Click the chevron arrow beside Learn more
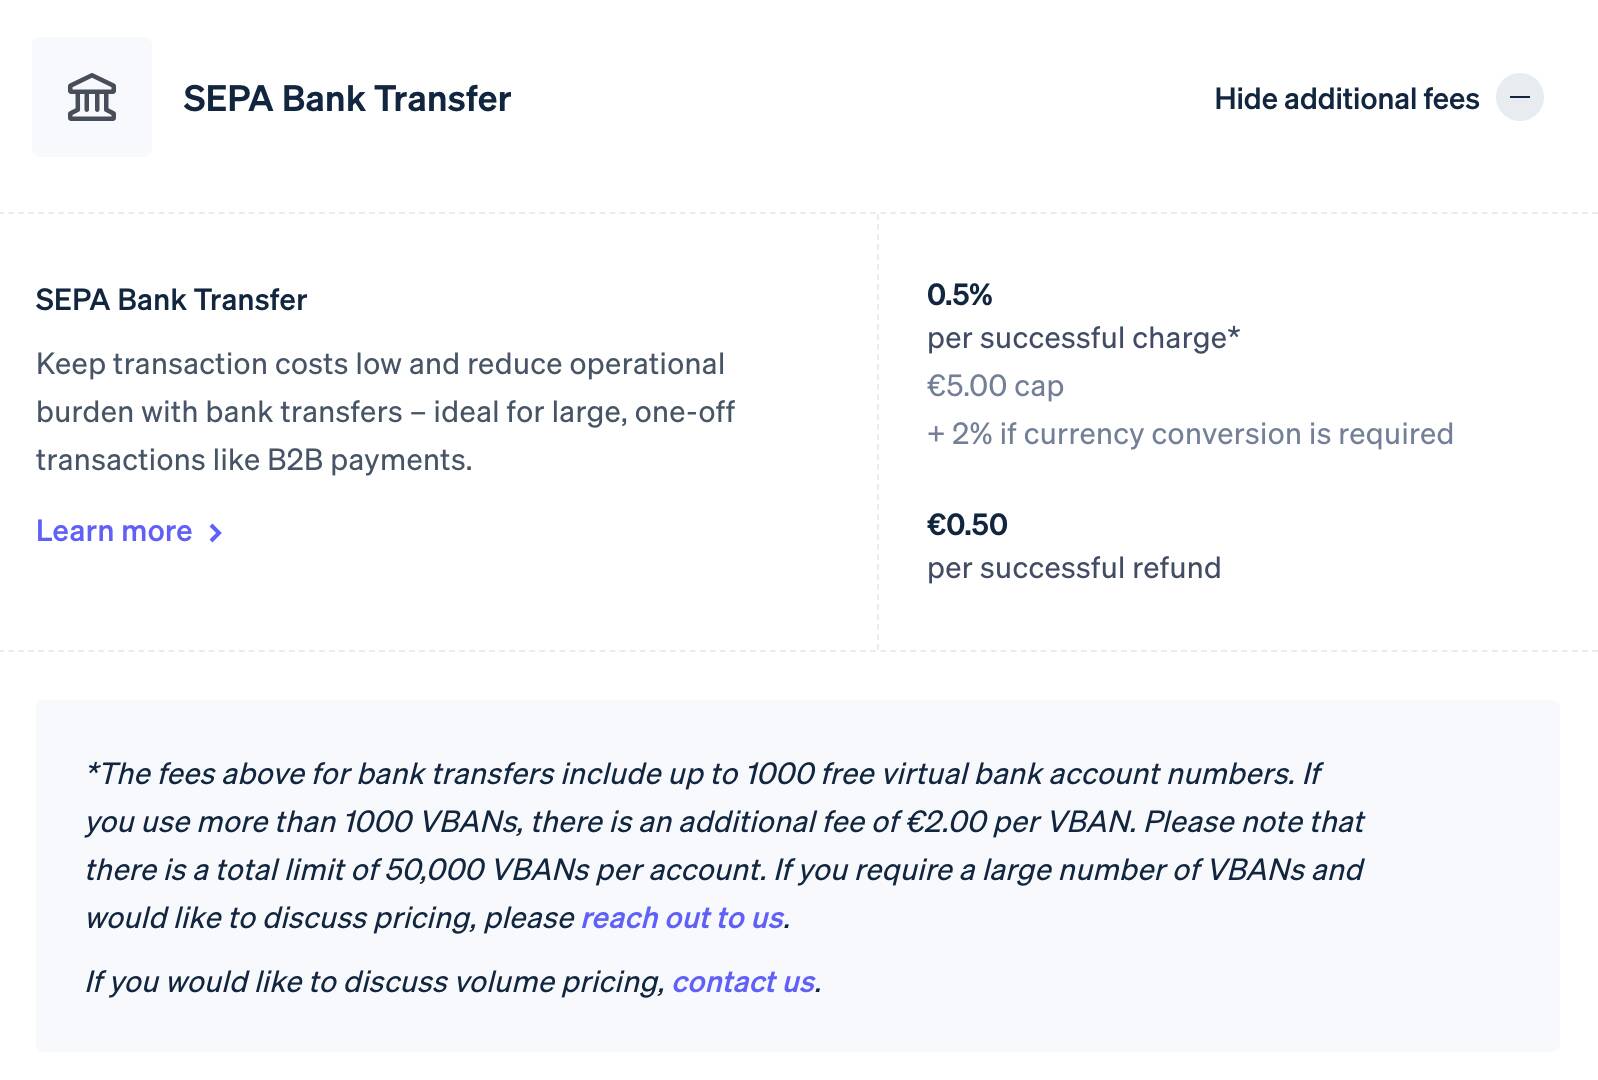The image size is (1598, 1080). (x=215, y=533)
